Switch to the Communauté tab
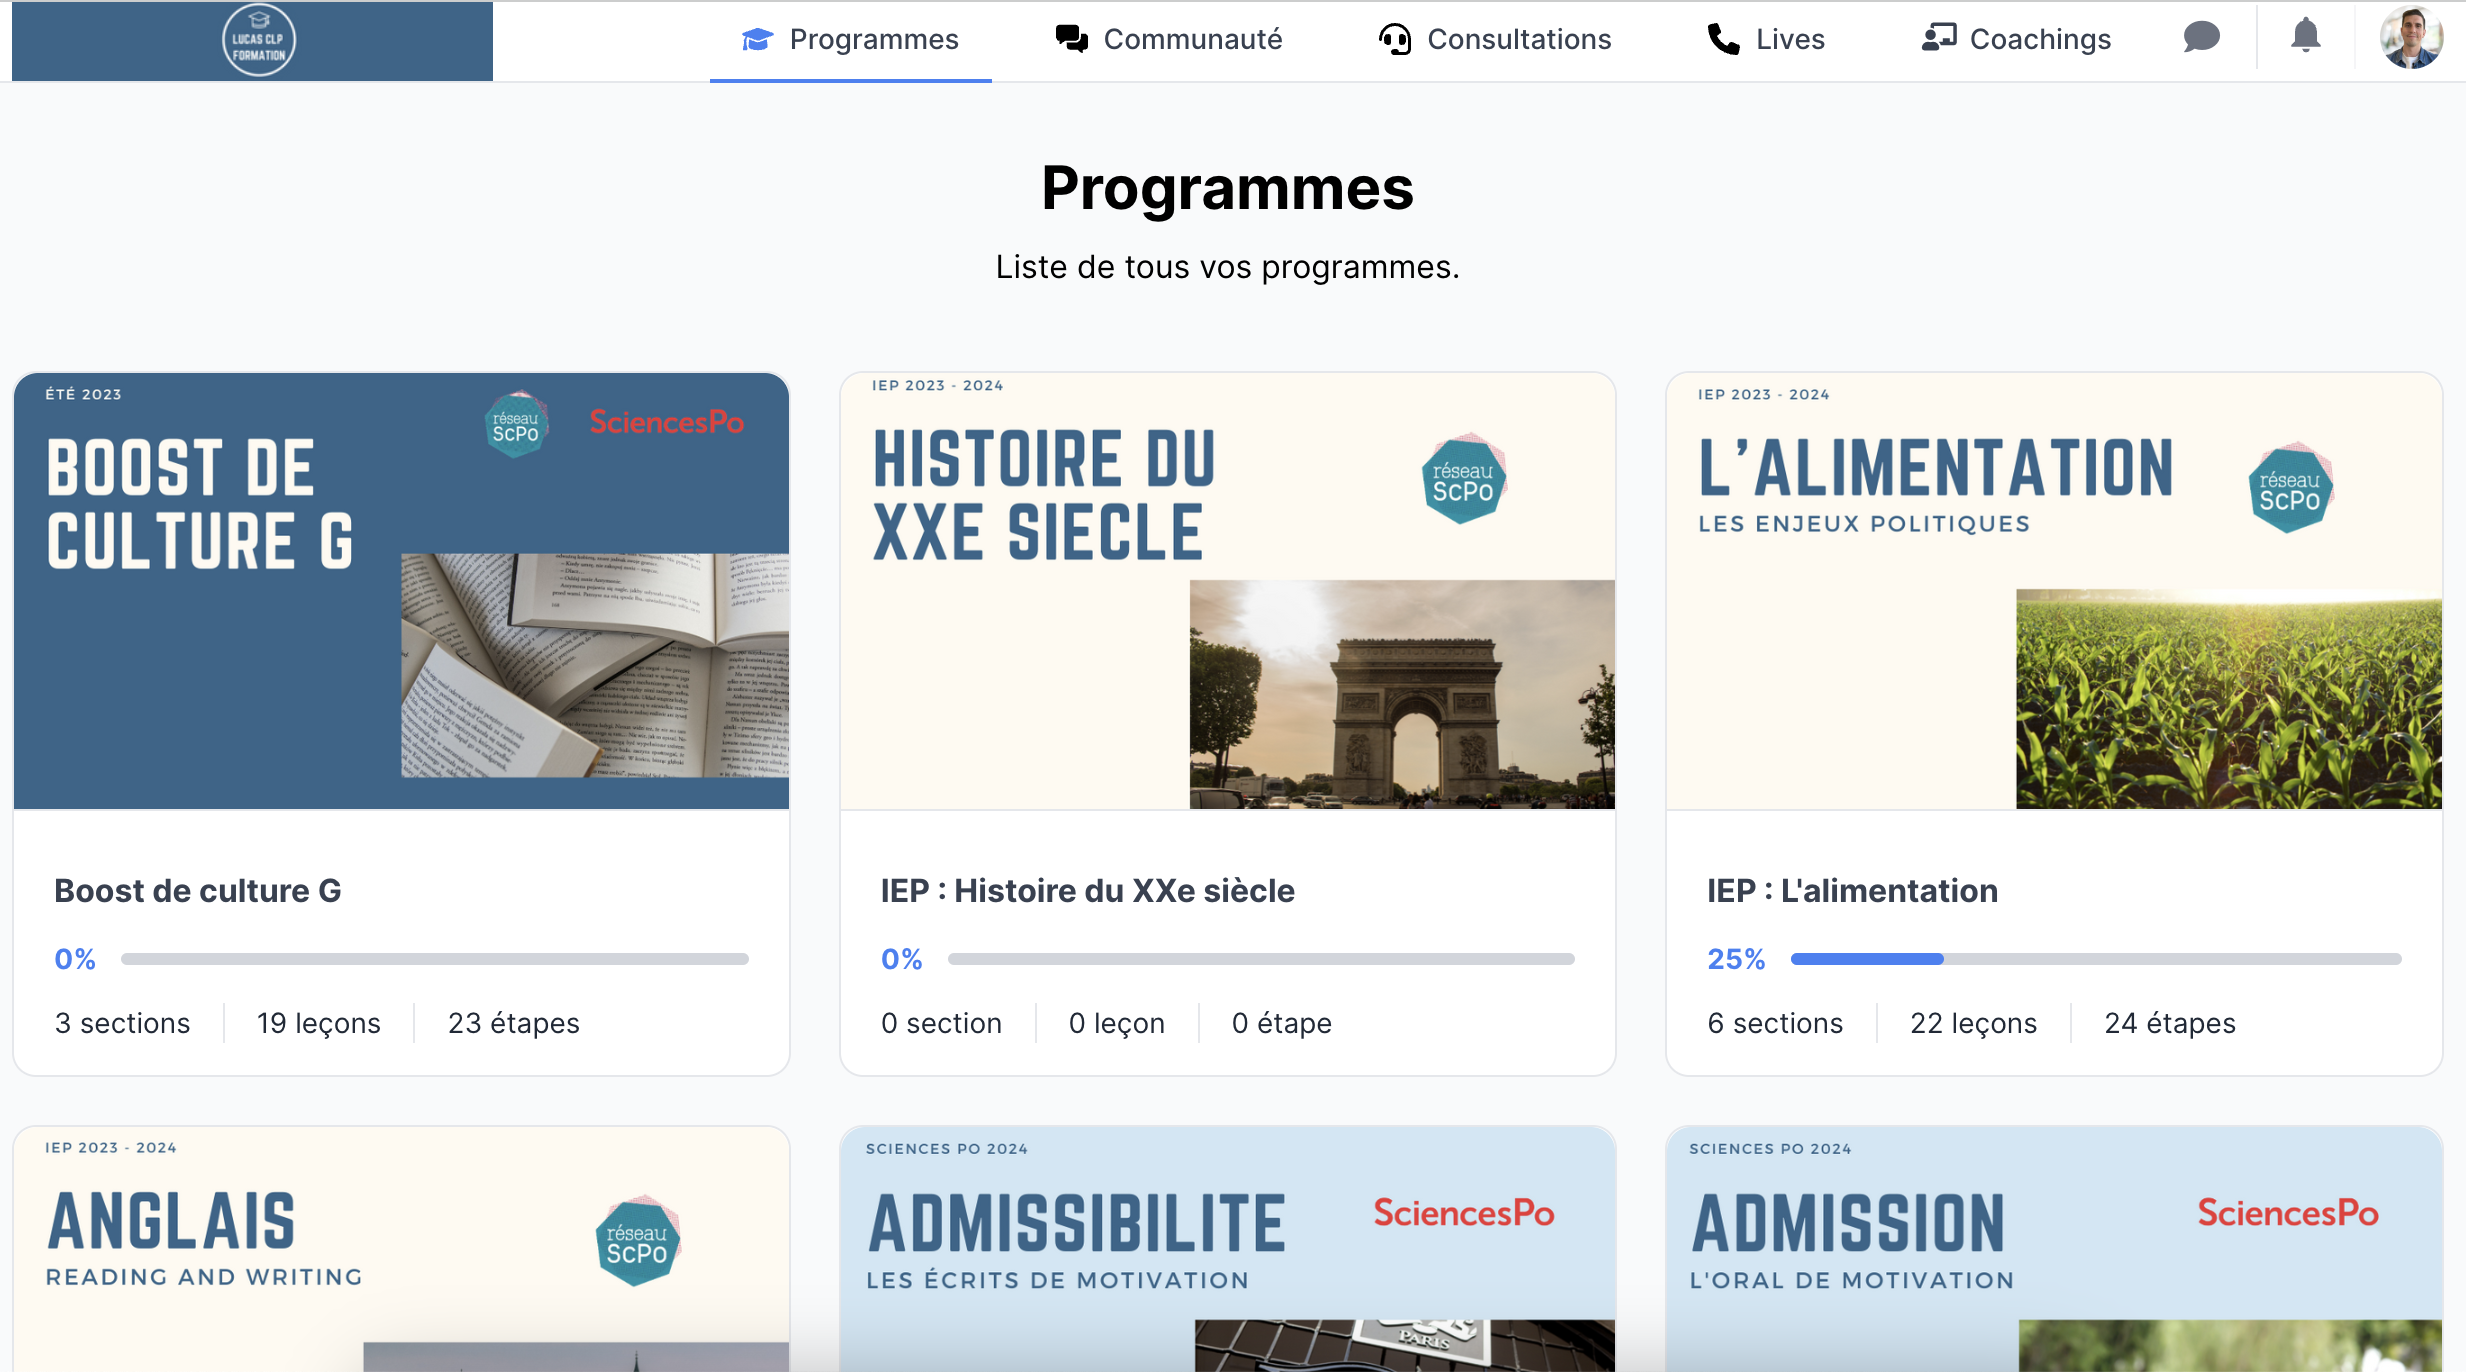The height and width of the screenshot is (1372, 2466). [1192, 39]
